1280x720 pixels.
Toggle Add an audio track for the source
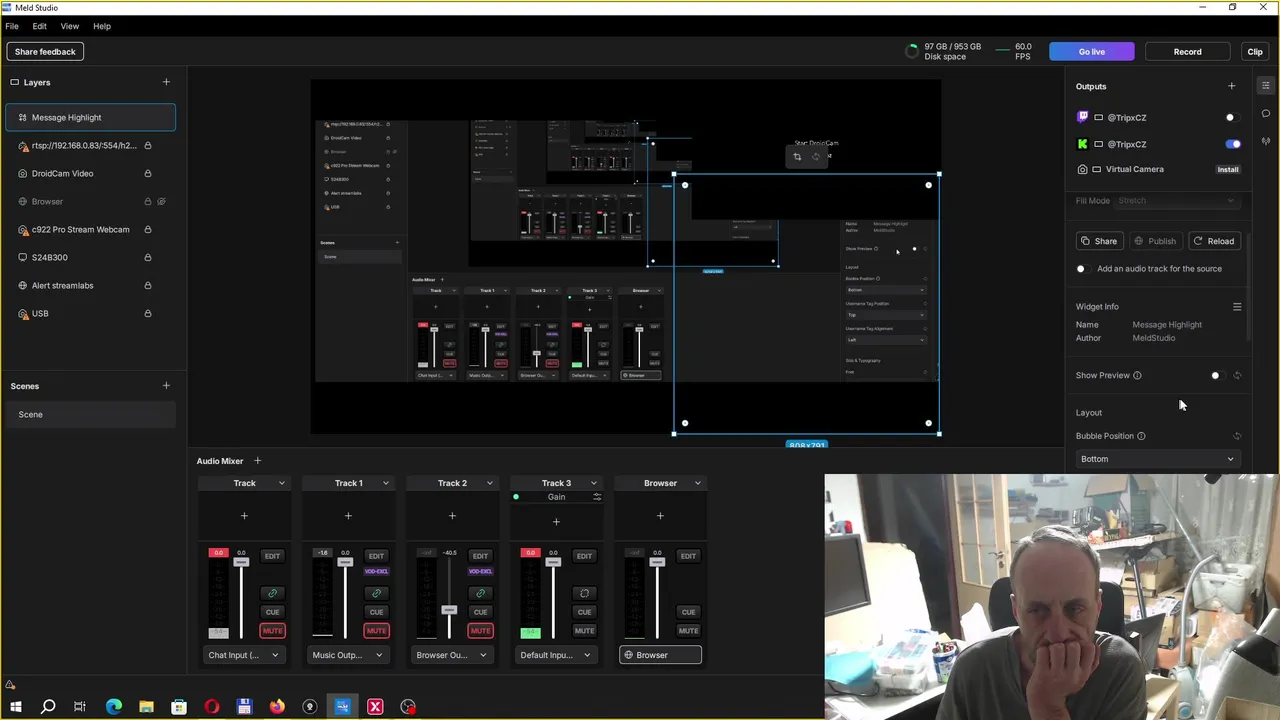pyautogui.click(x=1082, y=269)
